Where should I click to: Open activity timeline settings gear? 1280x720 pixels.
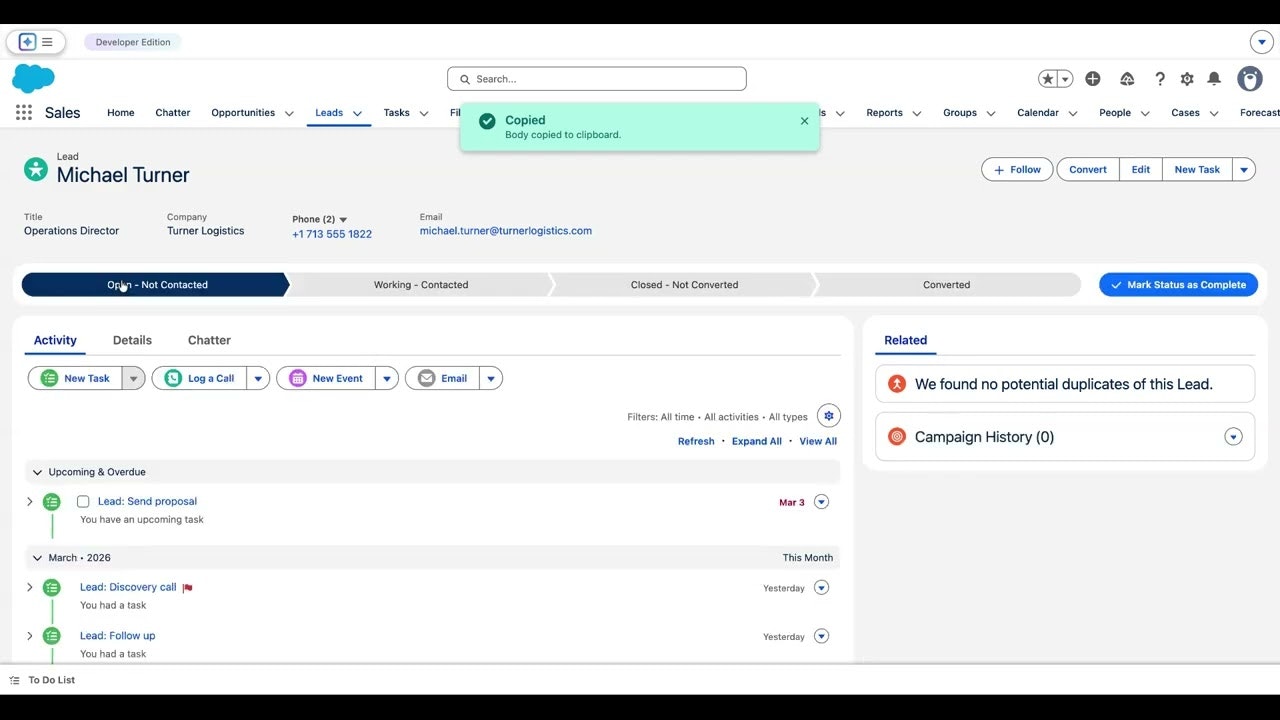tap(828, 415)
